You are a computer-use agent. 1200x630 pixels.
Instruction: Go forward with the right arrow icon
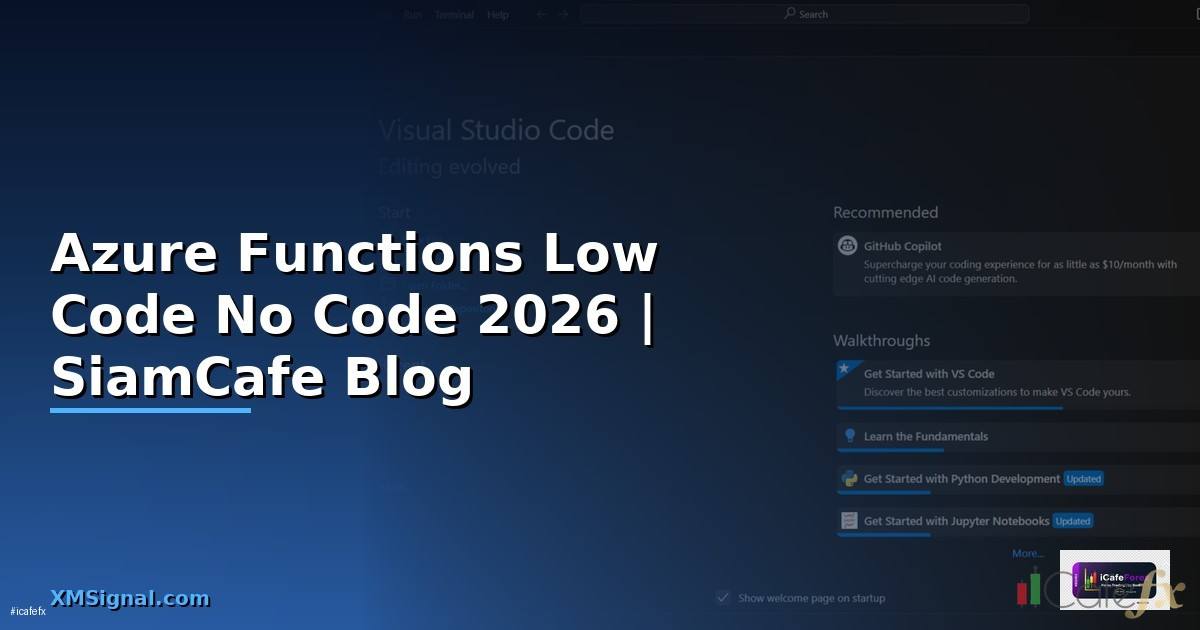click(563, 14)
